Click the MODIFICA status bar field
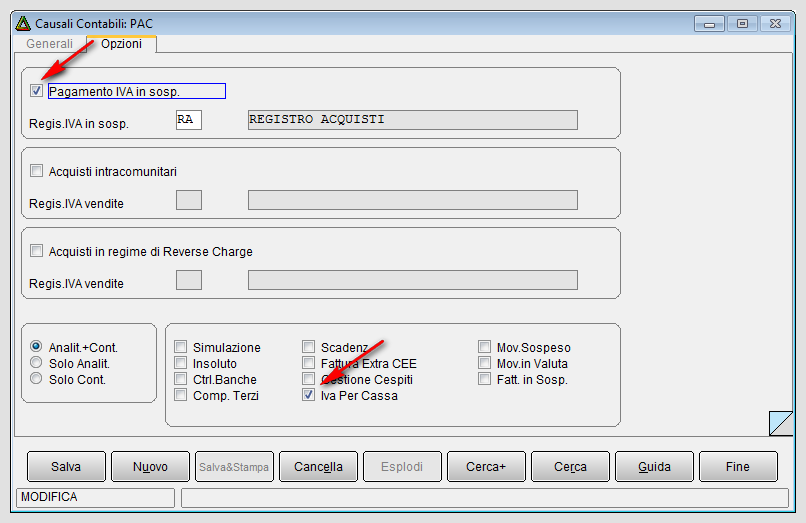This screenshot has height=523, width=806. (96, 497)
